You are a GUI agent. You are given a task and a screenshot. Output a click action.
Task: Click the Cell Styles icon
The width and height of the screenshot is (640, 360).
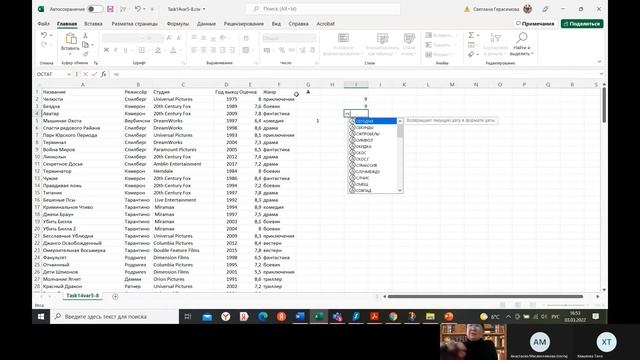[409, 38]
